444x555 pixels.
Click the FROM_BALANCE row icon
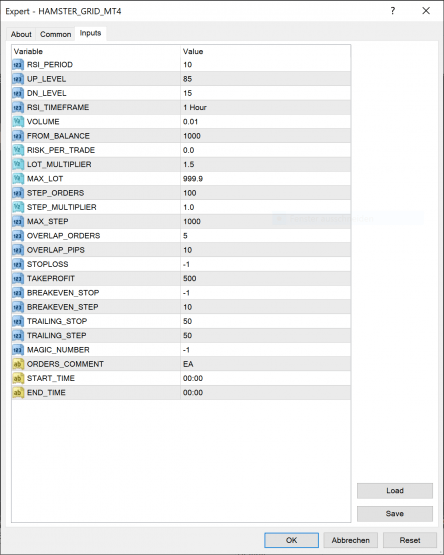point(18,136)
